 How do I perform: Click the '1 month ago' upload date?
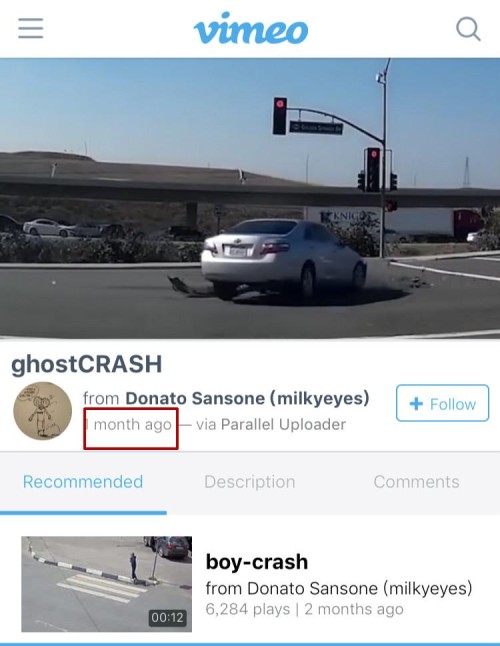(129, 424)
